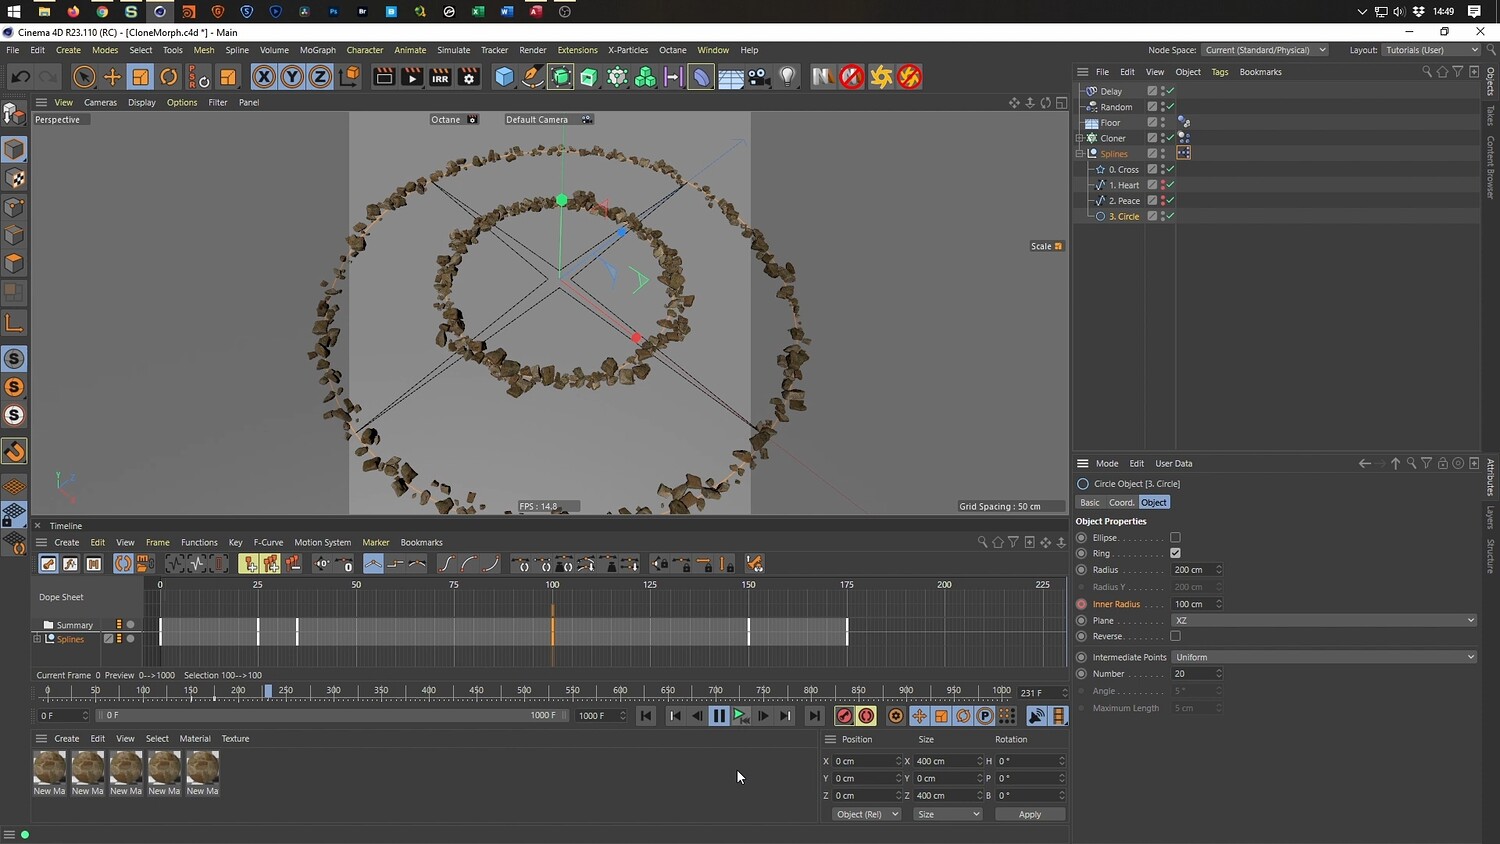Enable the Ellipse checkbox
Screen dimensions: 1500x844
pos(1175,538)
